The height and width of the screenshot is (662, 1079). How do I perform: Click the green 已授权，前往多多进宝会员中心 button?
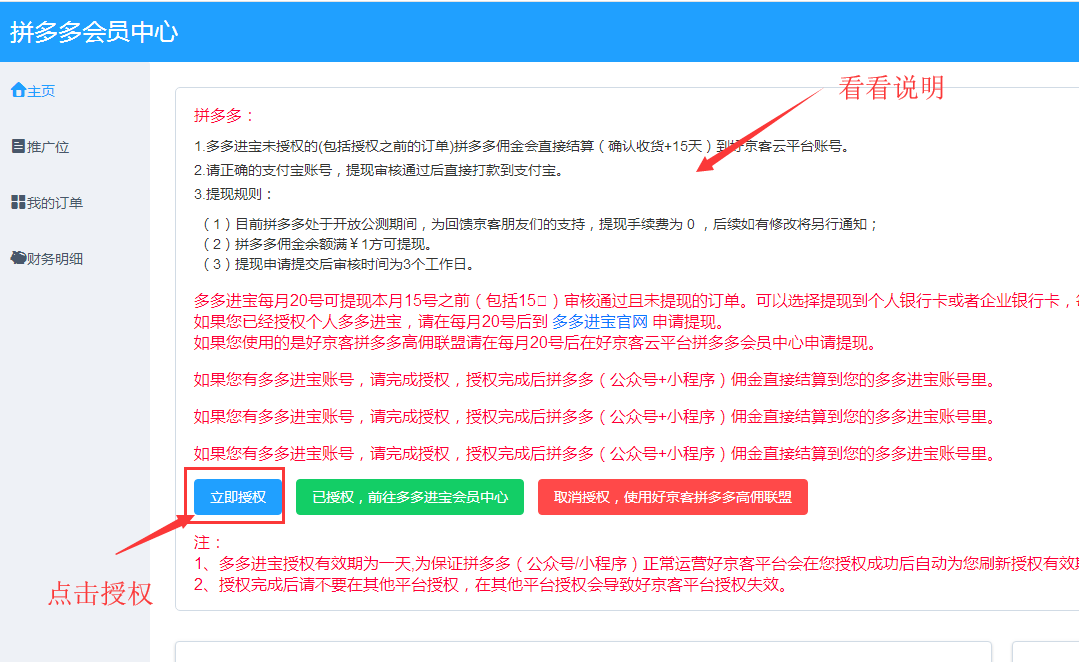point(409,497)
